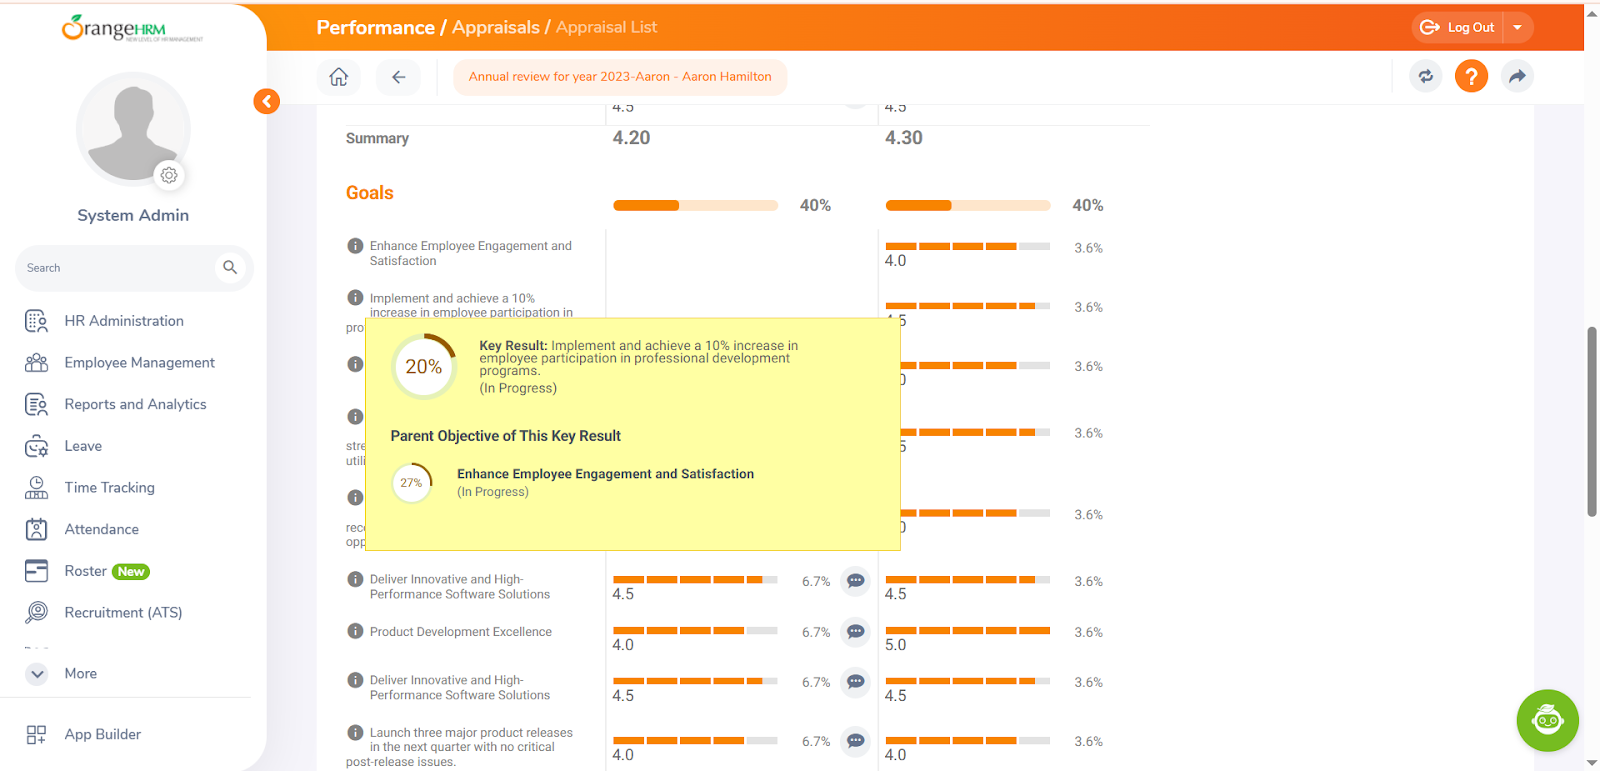This screenshot has height=771, width=1600.
Task: Open comment icon for Product Development Excellence
Action: [855, 632]
